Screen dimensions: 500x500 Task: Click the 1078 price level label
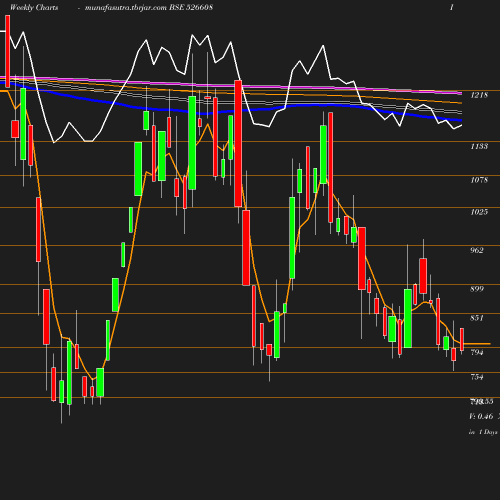[479, 180]
